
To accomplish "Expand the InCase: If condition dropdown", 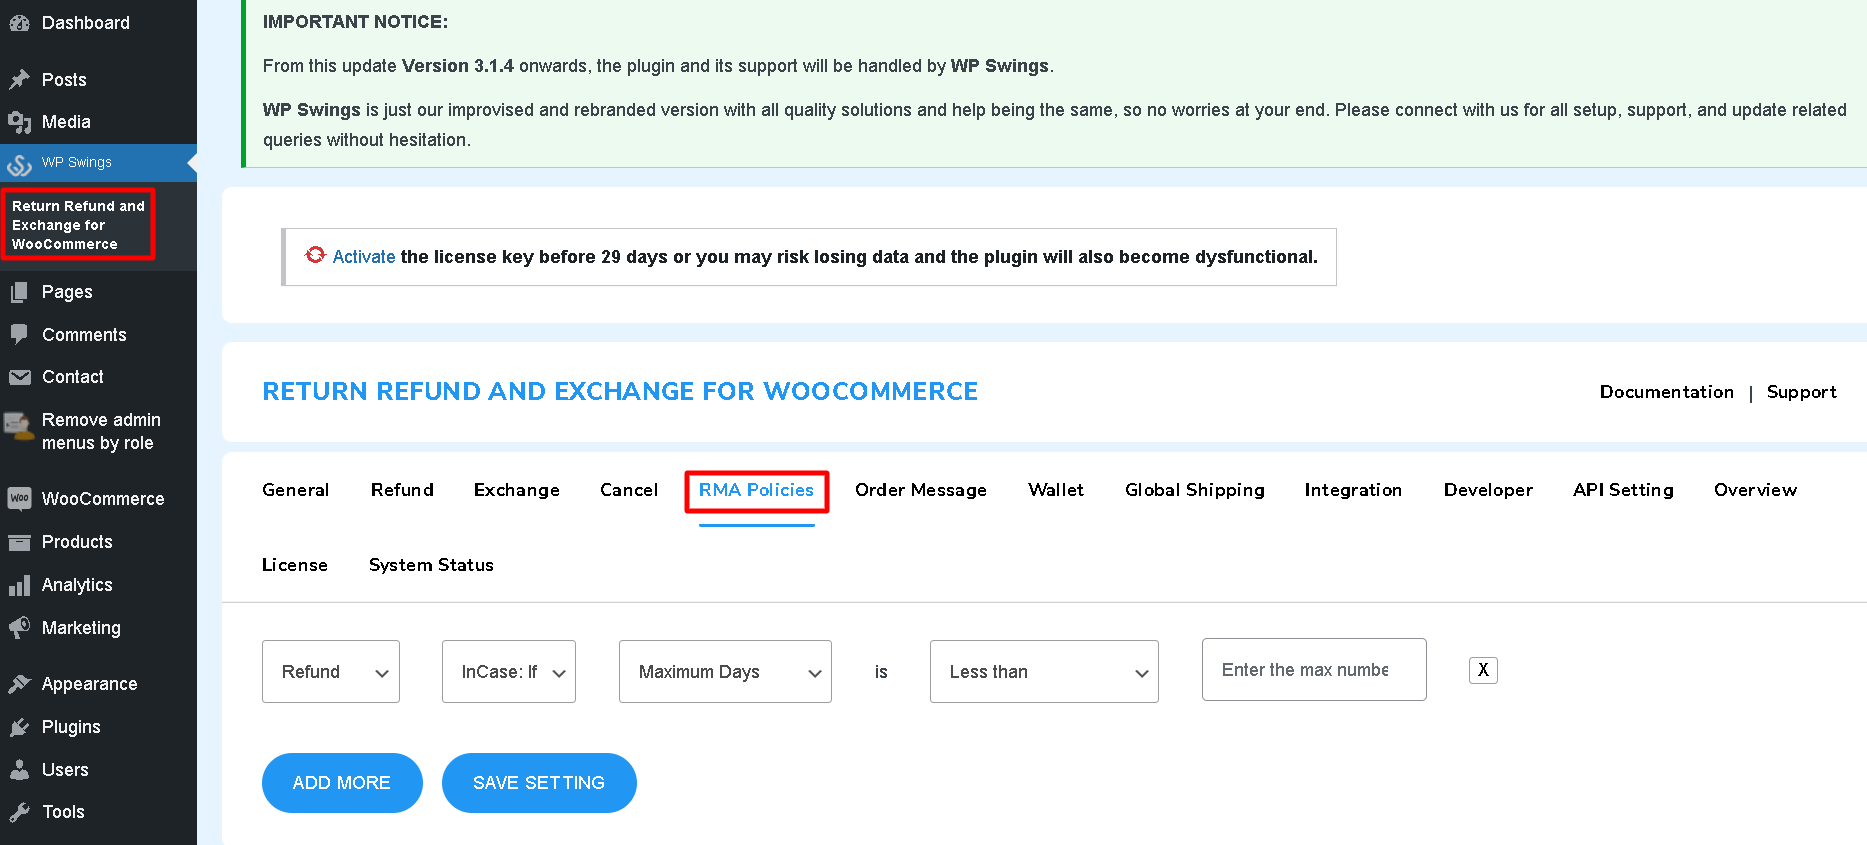I will 509,672.
